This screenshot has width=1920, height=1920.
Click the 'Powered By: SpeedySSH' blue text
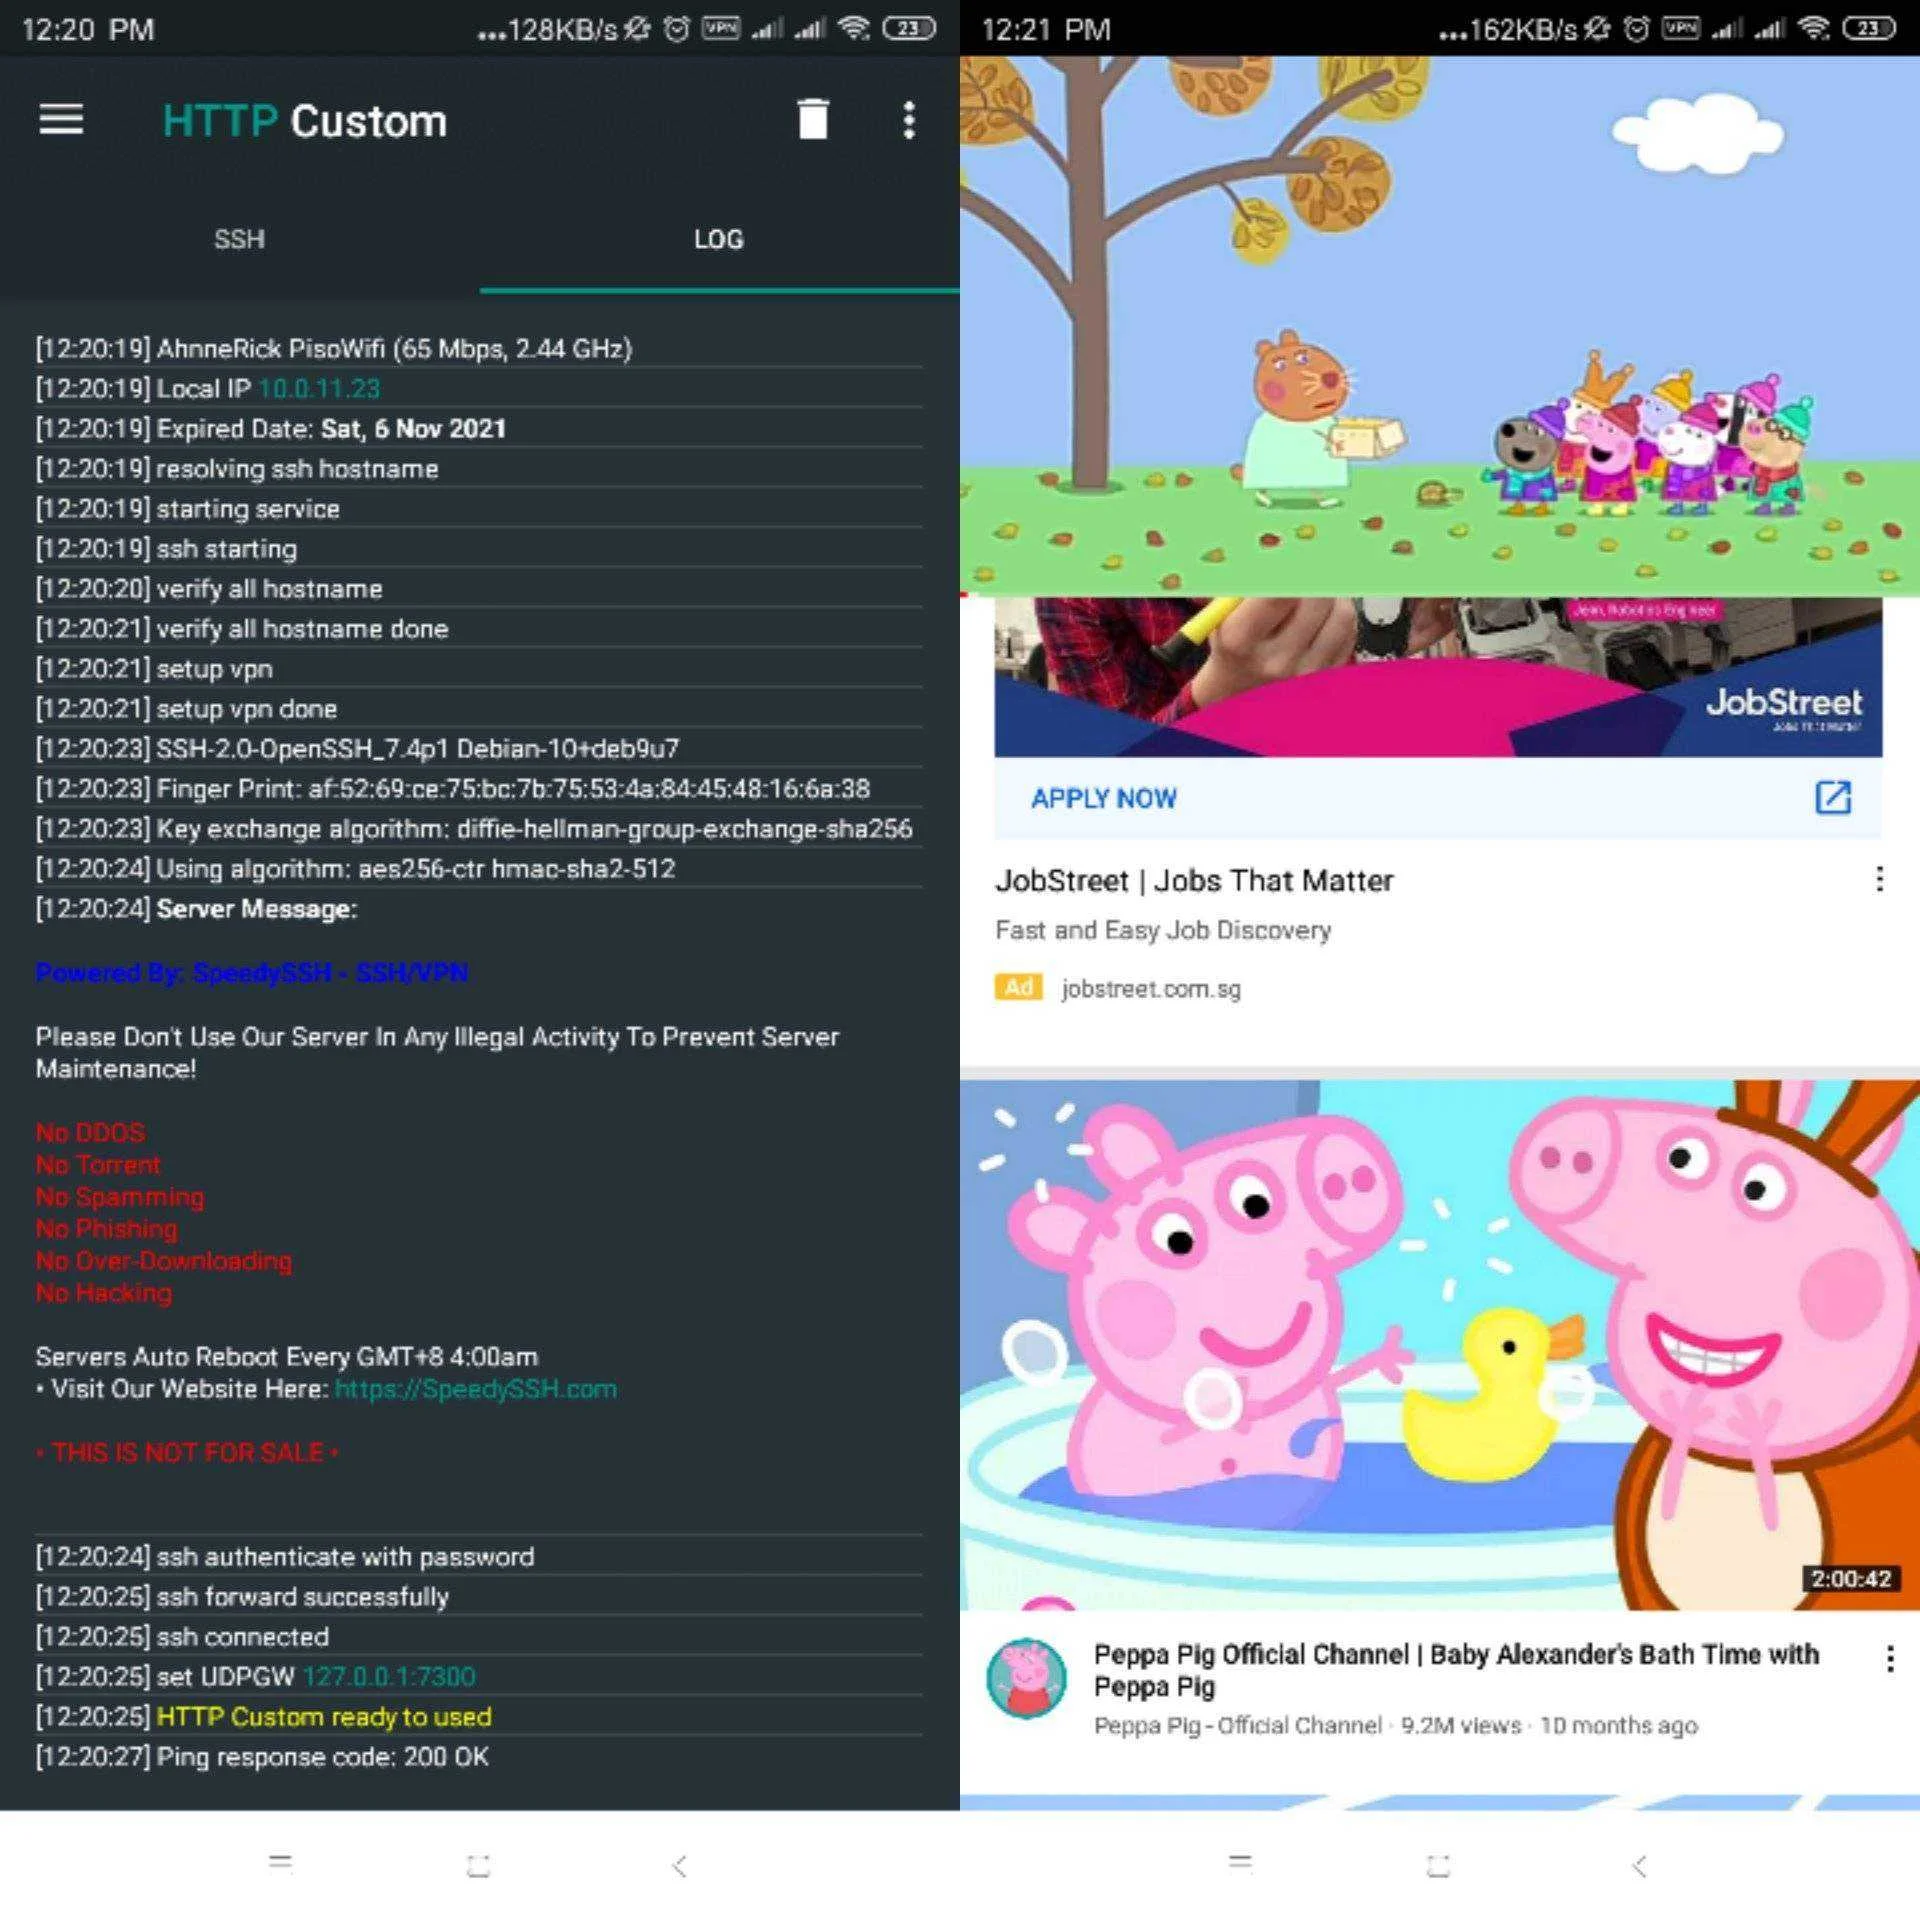[x=252, y=973]
